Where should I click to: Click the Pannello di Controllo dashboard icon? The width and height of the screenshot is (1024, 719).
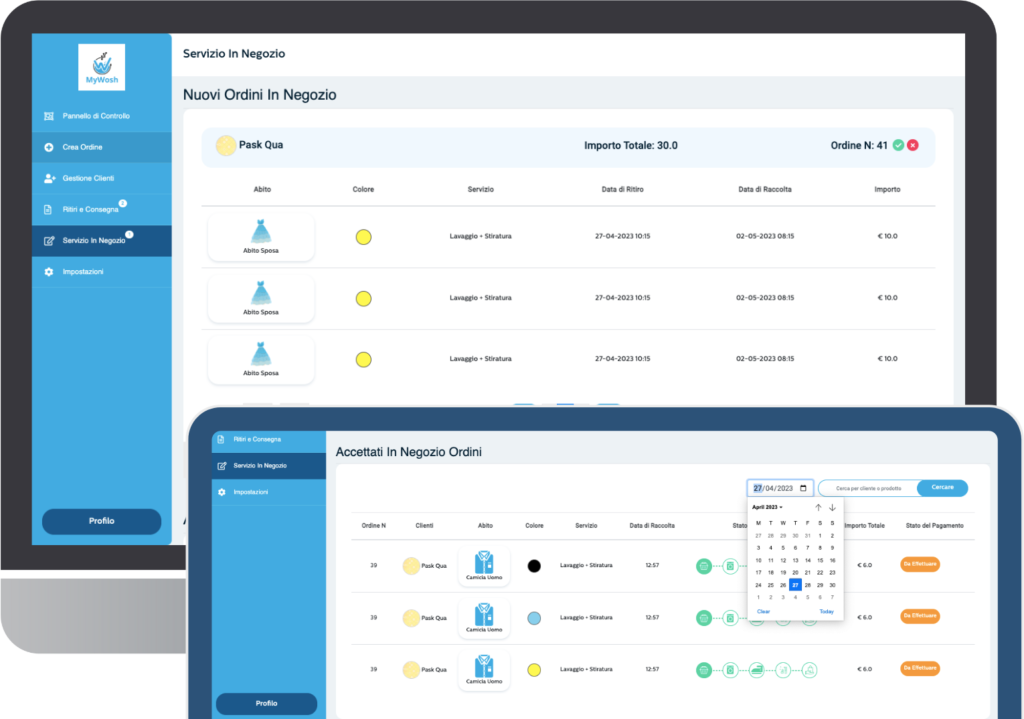click(x=49, y=116)
